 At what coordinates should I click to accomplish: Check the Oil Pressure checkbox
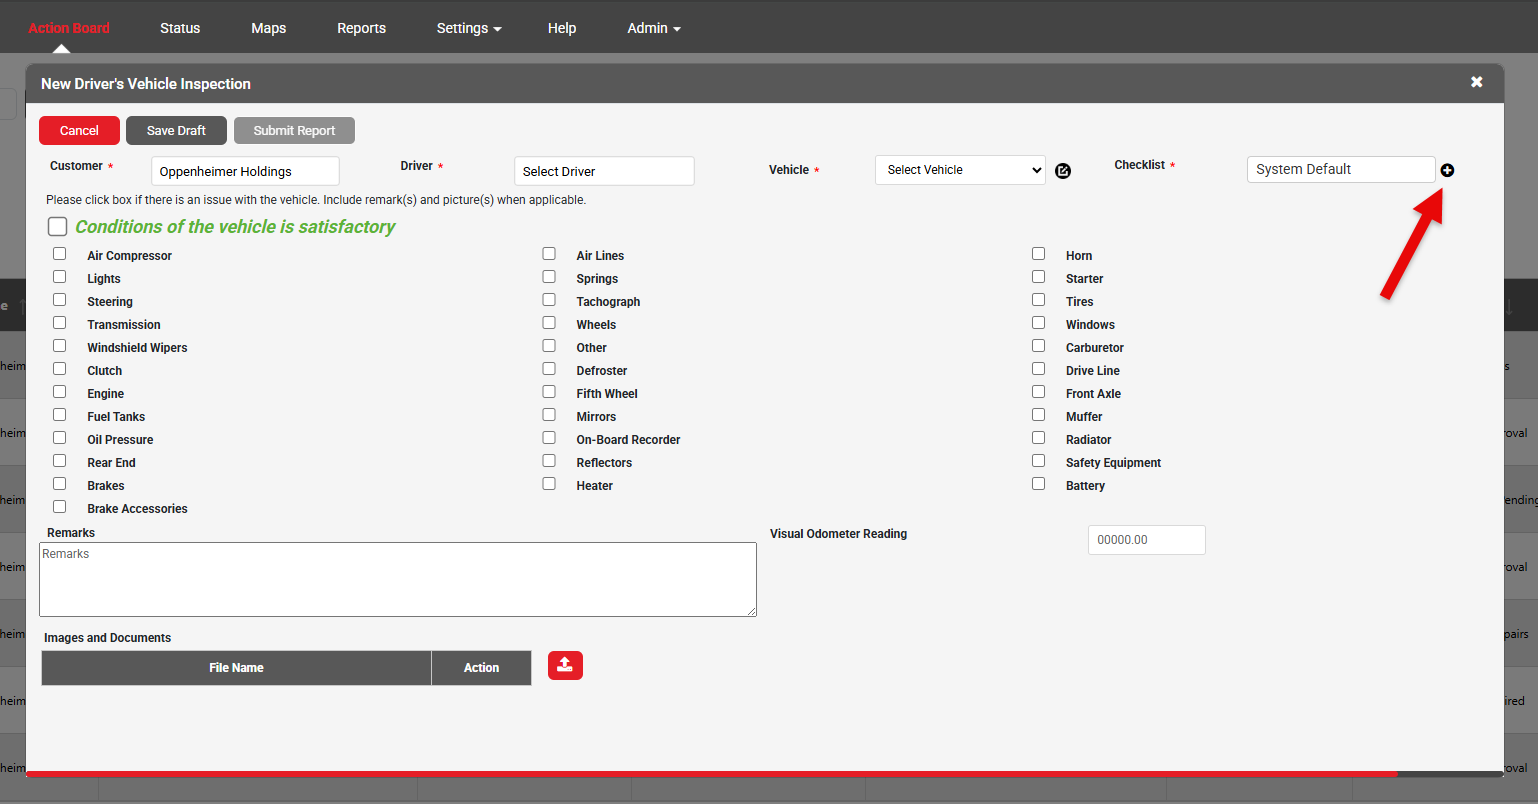[60, 438]
